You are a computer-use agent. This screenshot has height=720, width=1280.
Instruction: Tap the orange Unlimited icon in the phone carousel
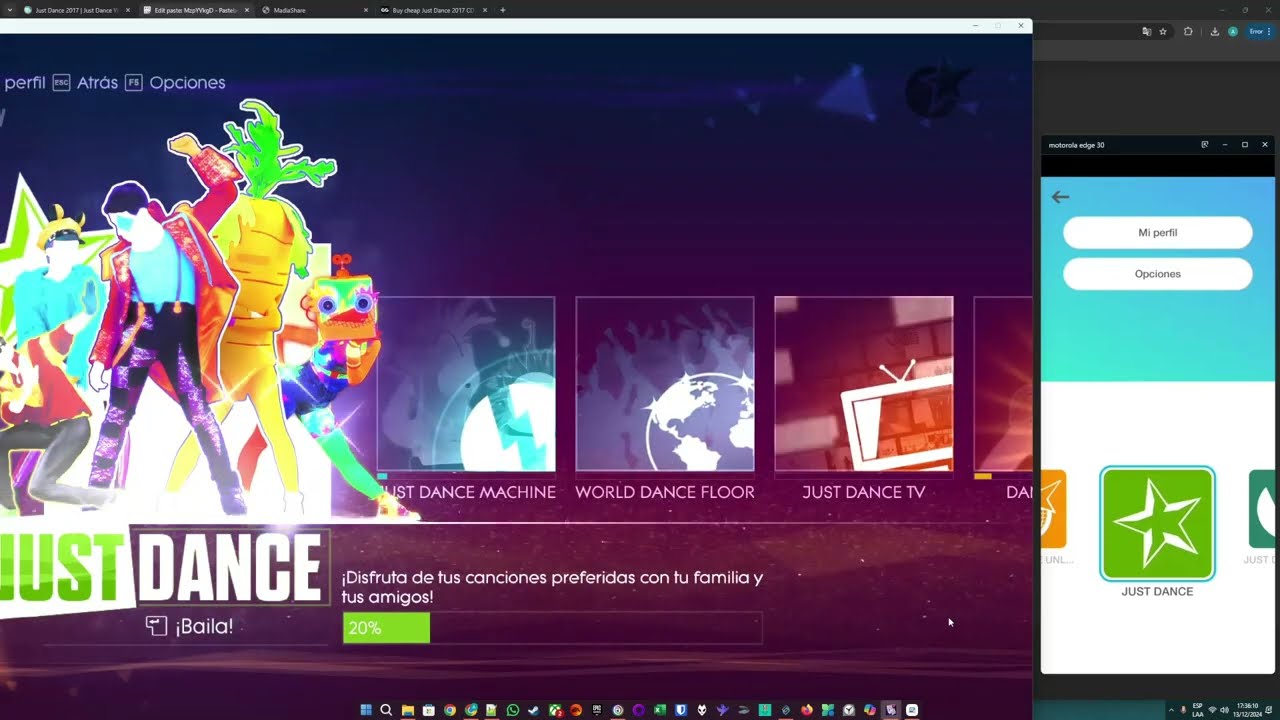pyautogui.click(x=1054, y=508)
